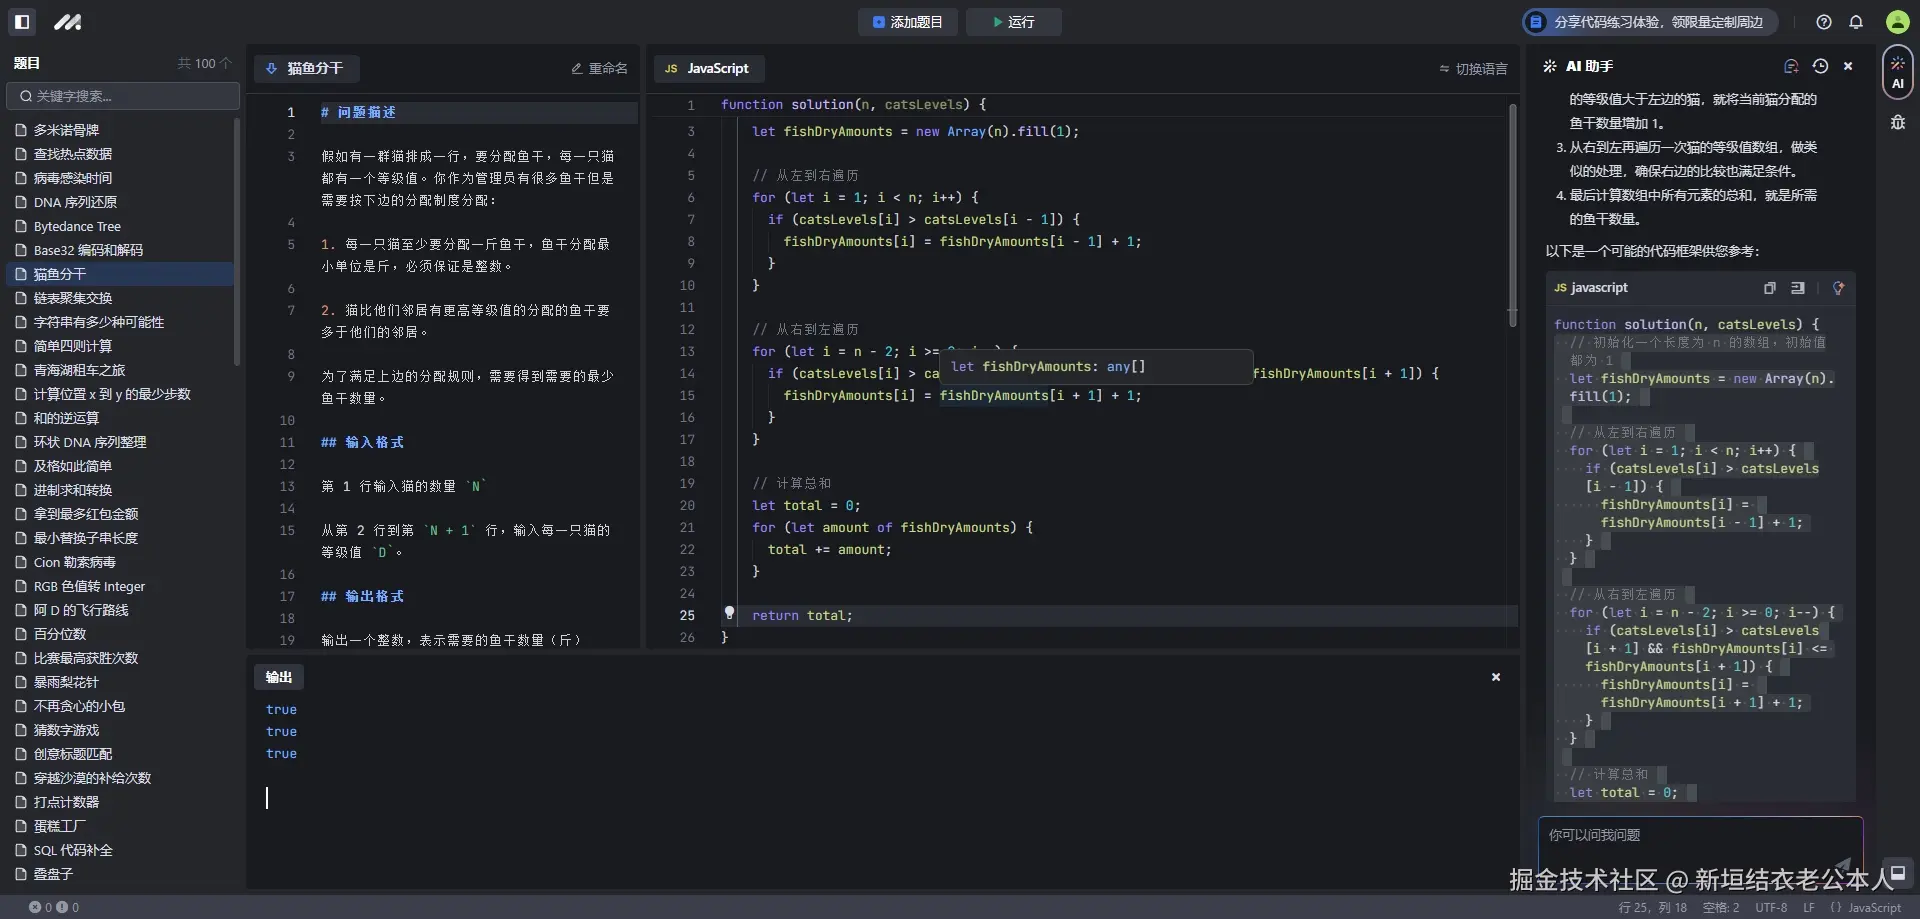Viewport: 1920px width, 919px height.
Task: Open problem 蛋糕工厂
Action: point(120,826)
